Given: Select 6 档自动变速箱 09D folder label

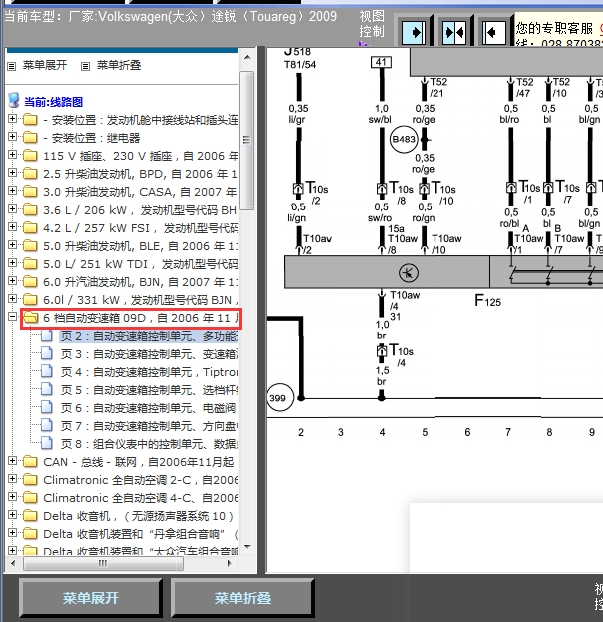Looking at the screenshot, I should coord(140,318).
